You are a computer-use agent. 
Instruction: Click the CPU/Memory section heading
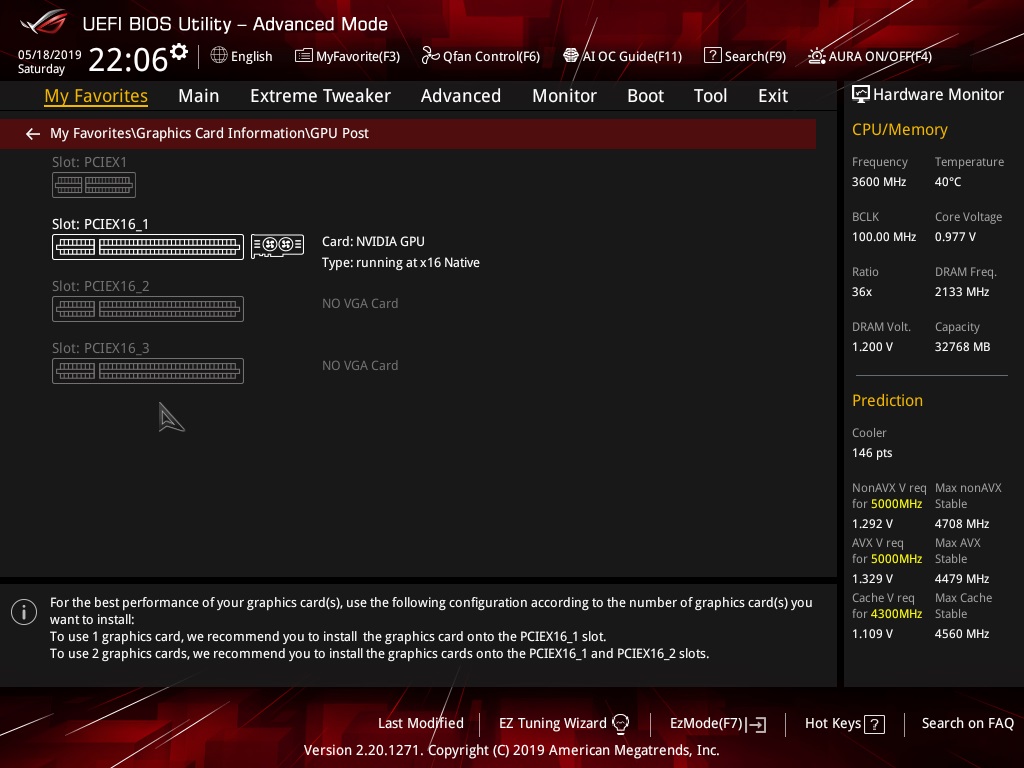tap(900, 130)
